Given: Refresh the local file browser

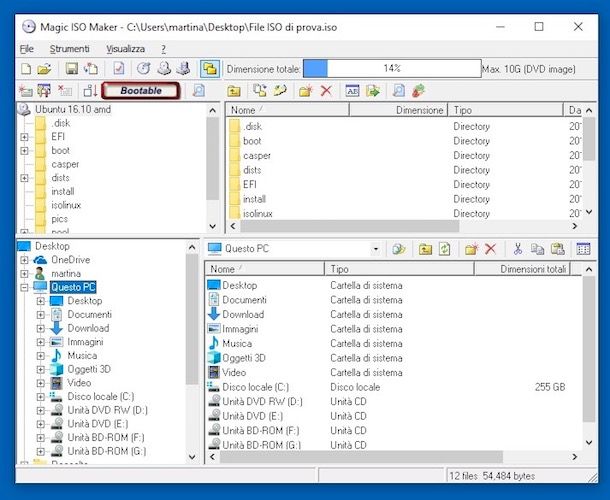Looking at the screenshot, I should (445, 249).
